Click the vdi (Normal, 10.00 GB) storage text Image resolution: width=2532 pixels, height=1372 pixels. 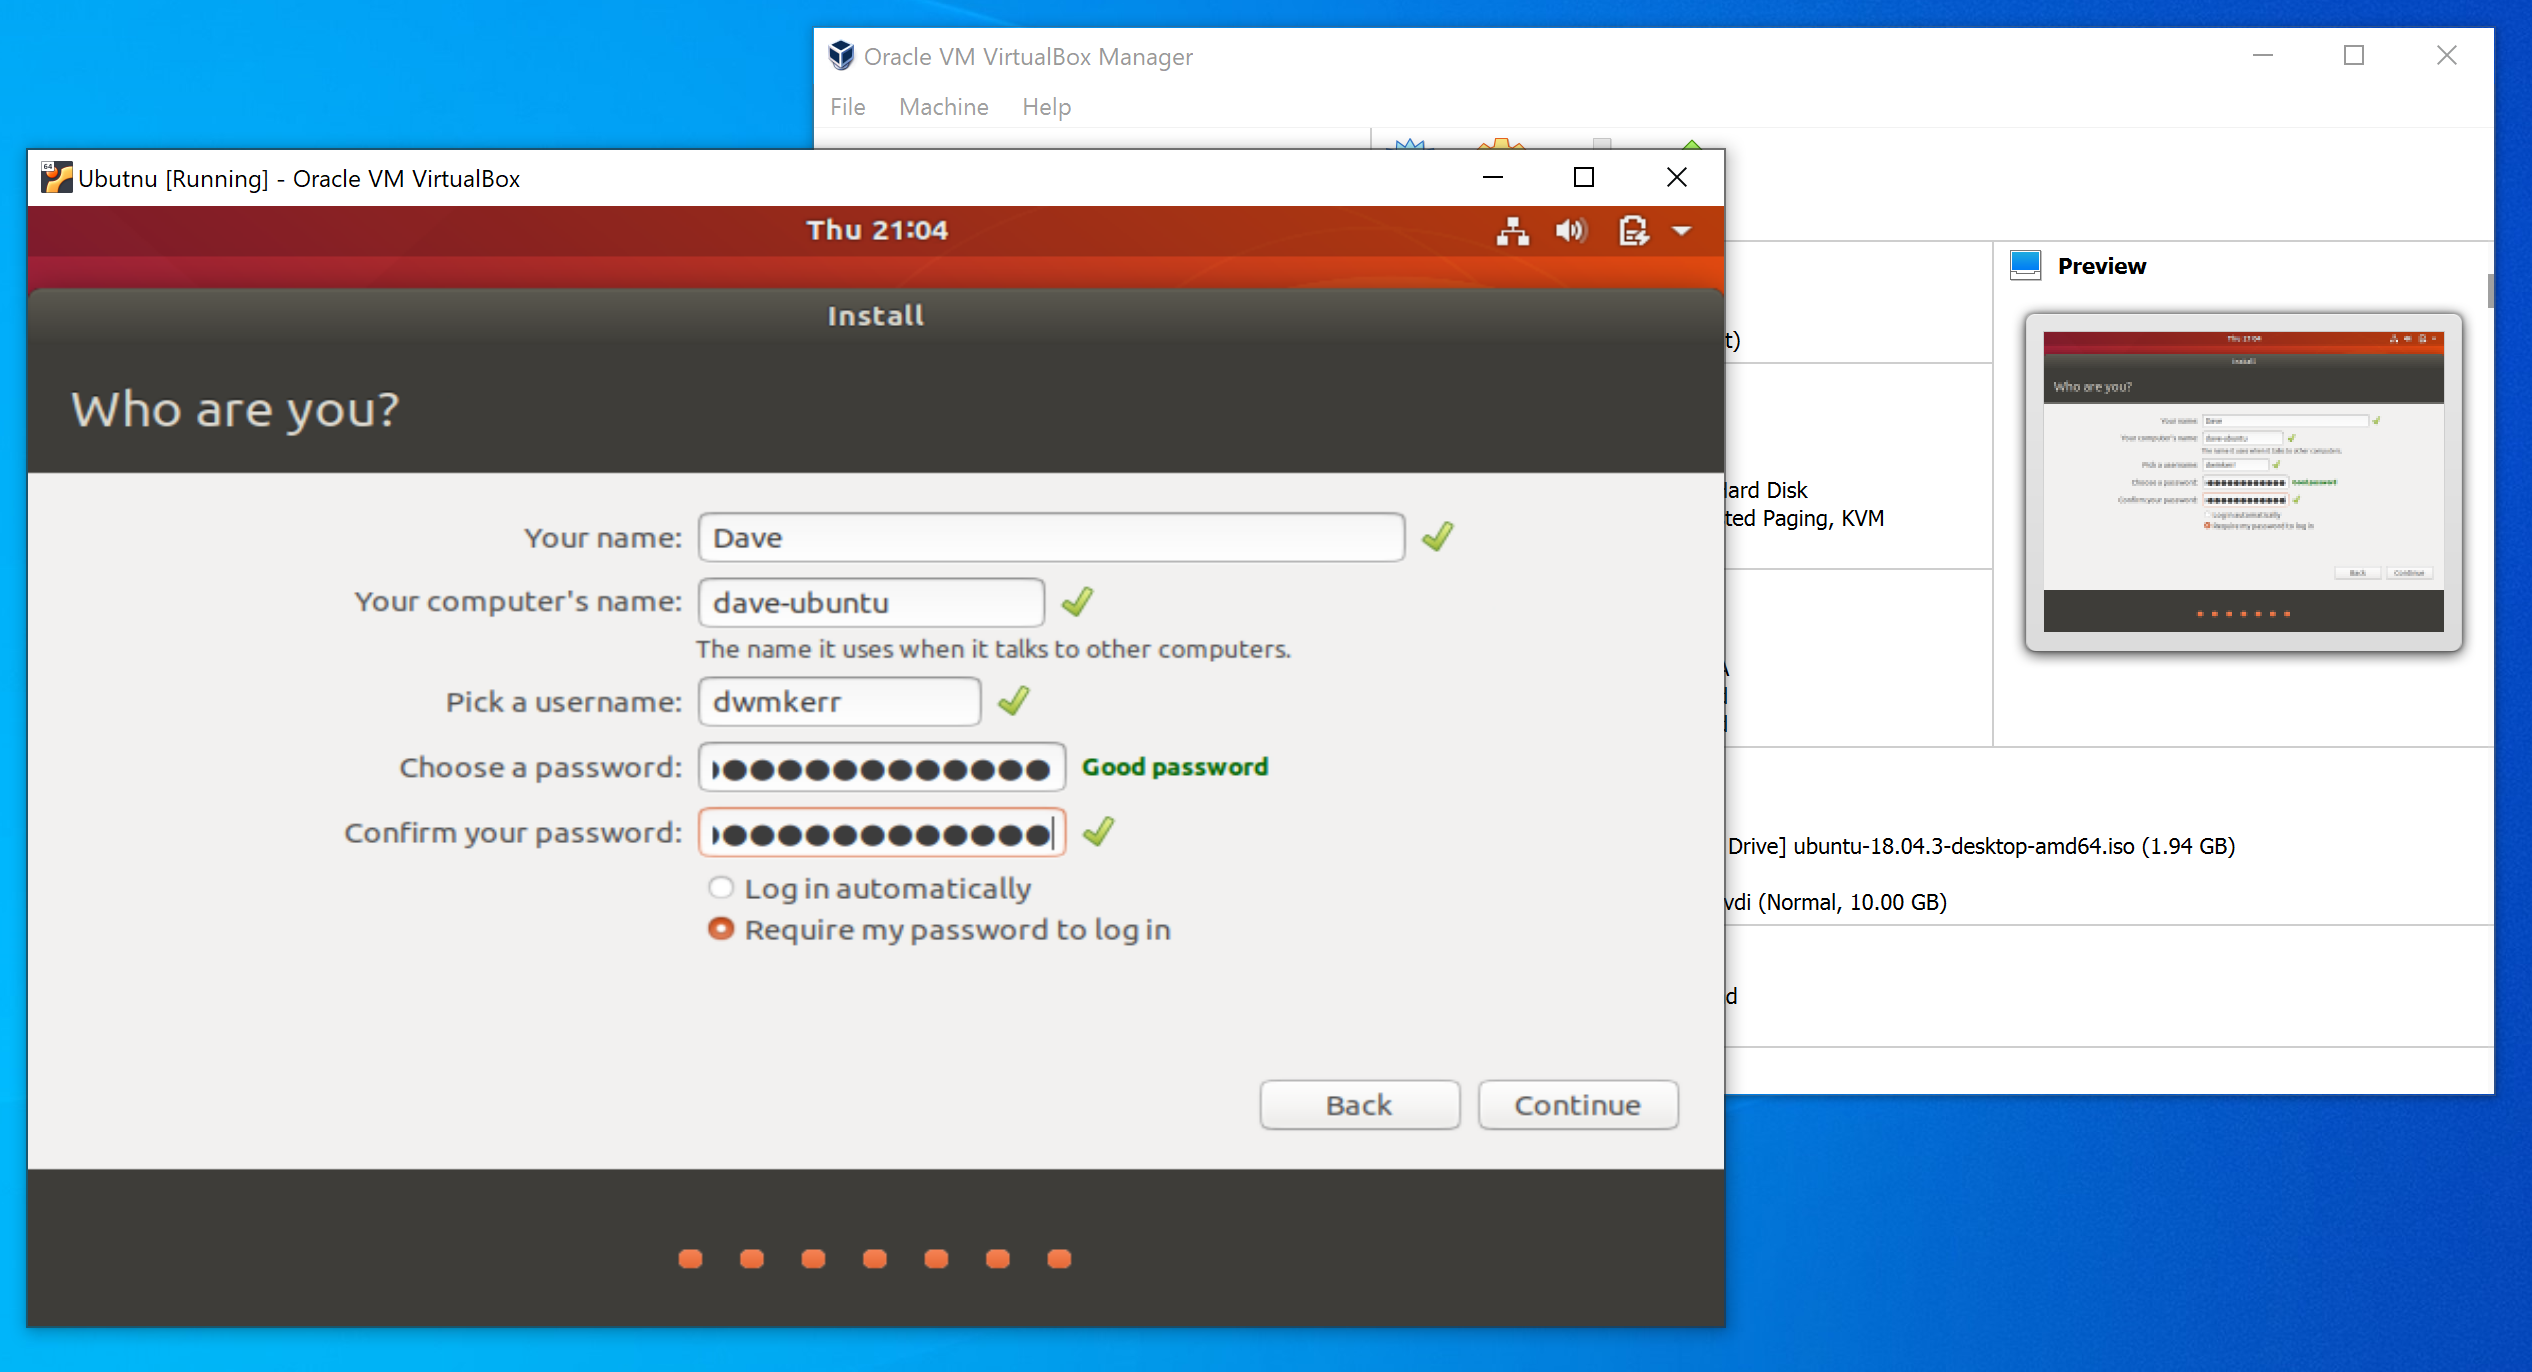tap(1836, 902)
